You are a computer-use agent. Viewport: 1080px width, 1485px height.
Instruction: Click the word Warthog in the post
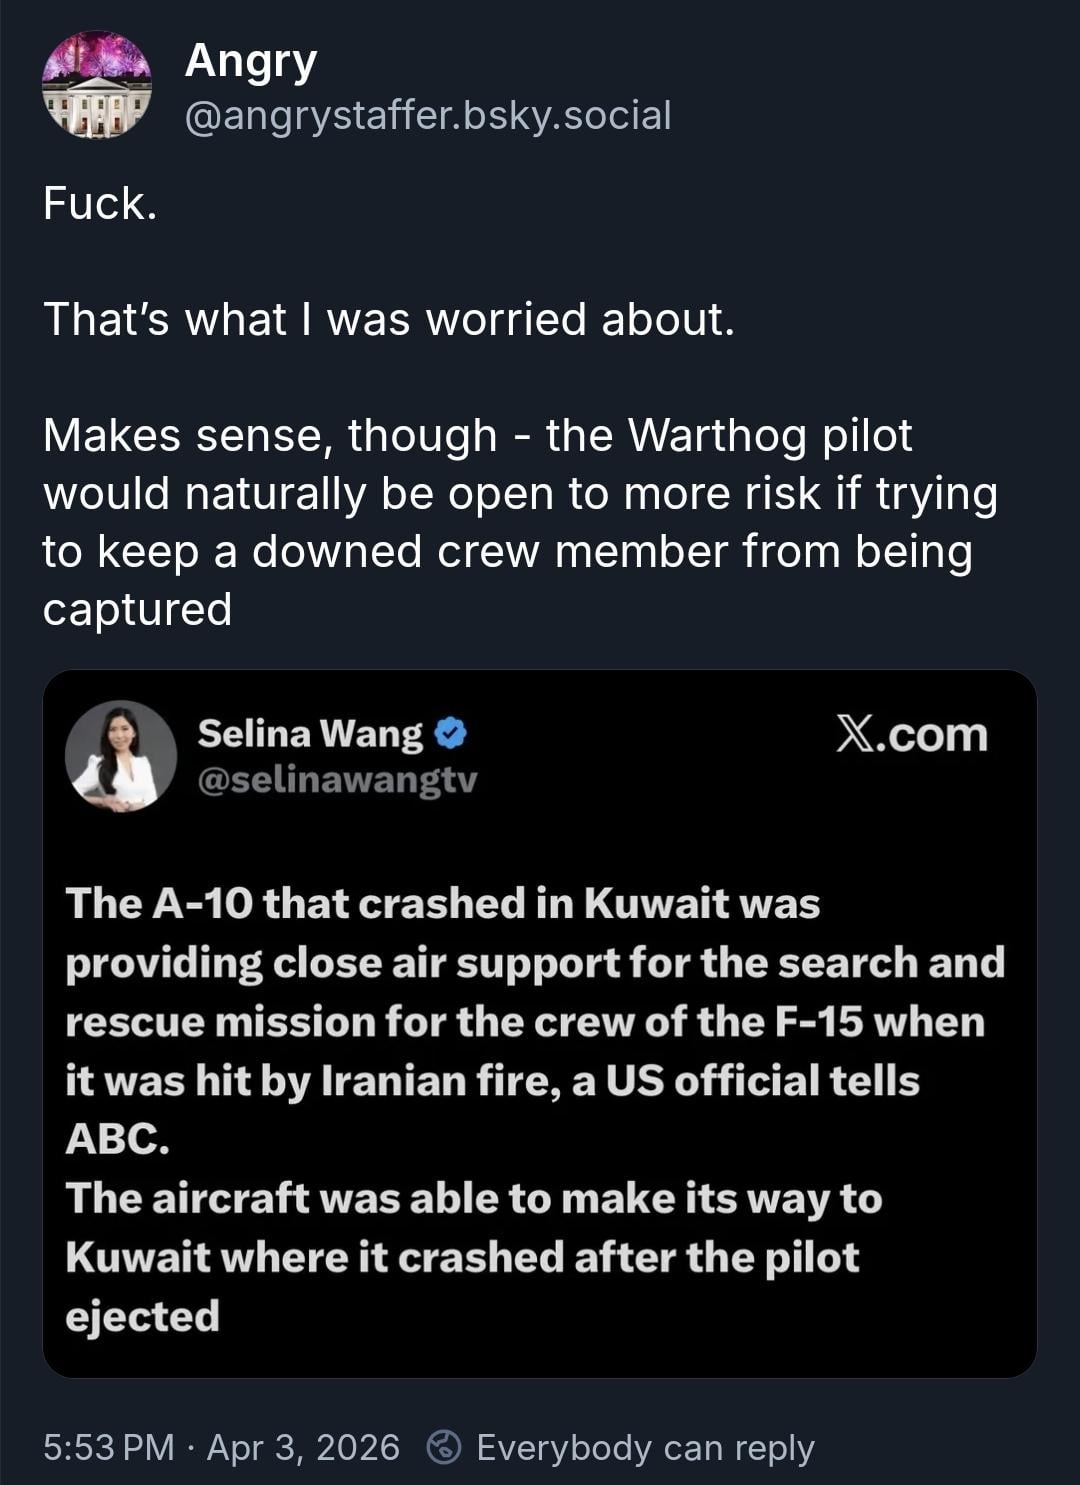[x=717, y=436]
